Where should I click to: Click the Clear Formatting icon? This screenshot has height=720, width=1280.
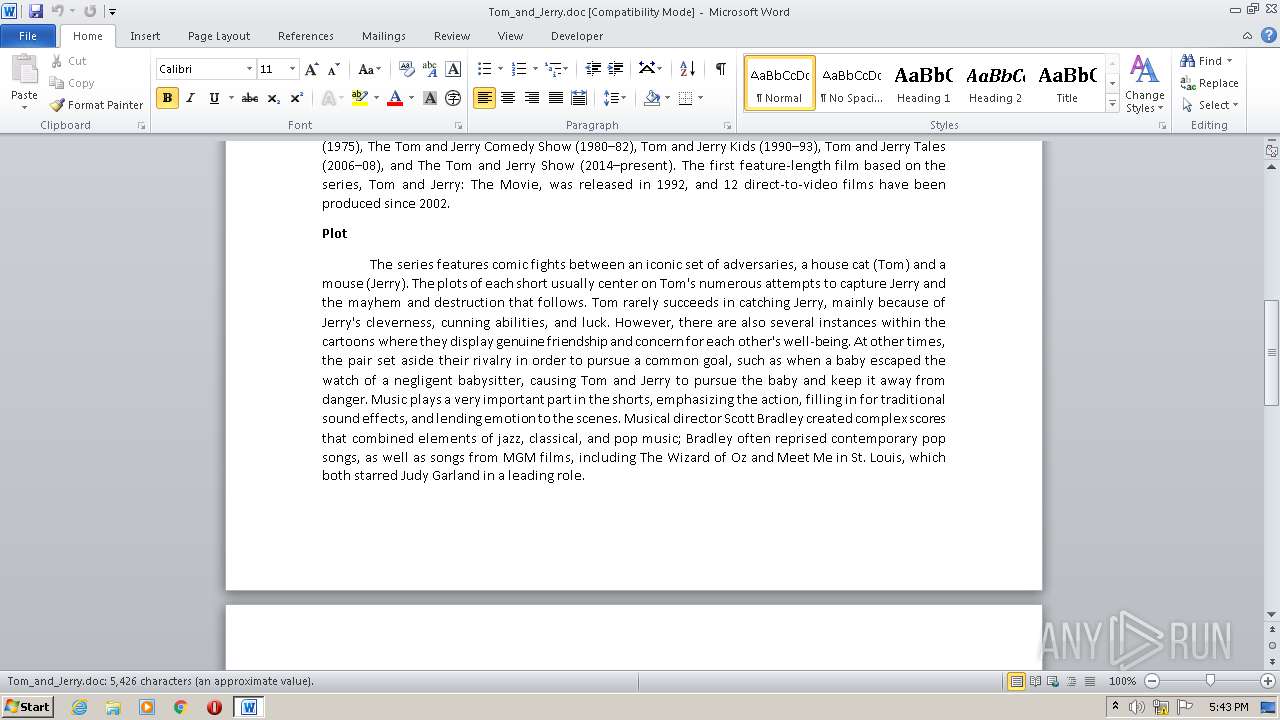(406, 69)
